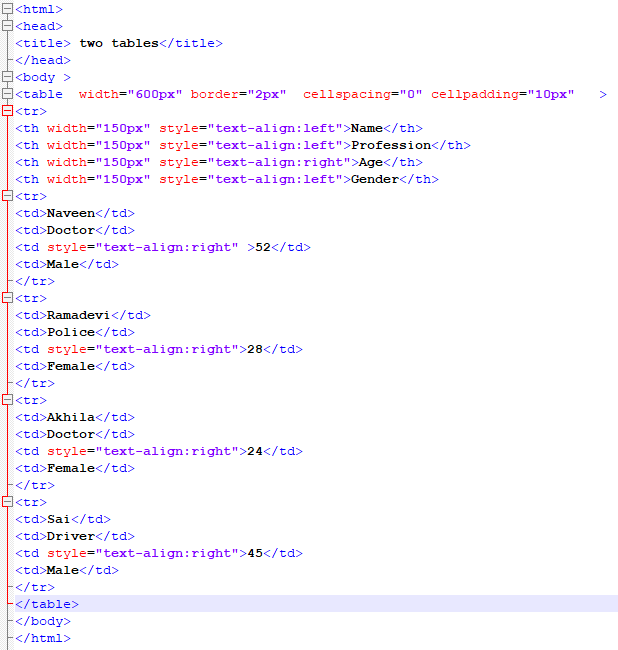Collapse the <html> fold marker
Viewport: 618px width, 650px height.
(7, 8)
